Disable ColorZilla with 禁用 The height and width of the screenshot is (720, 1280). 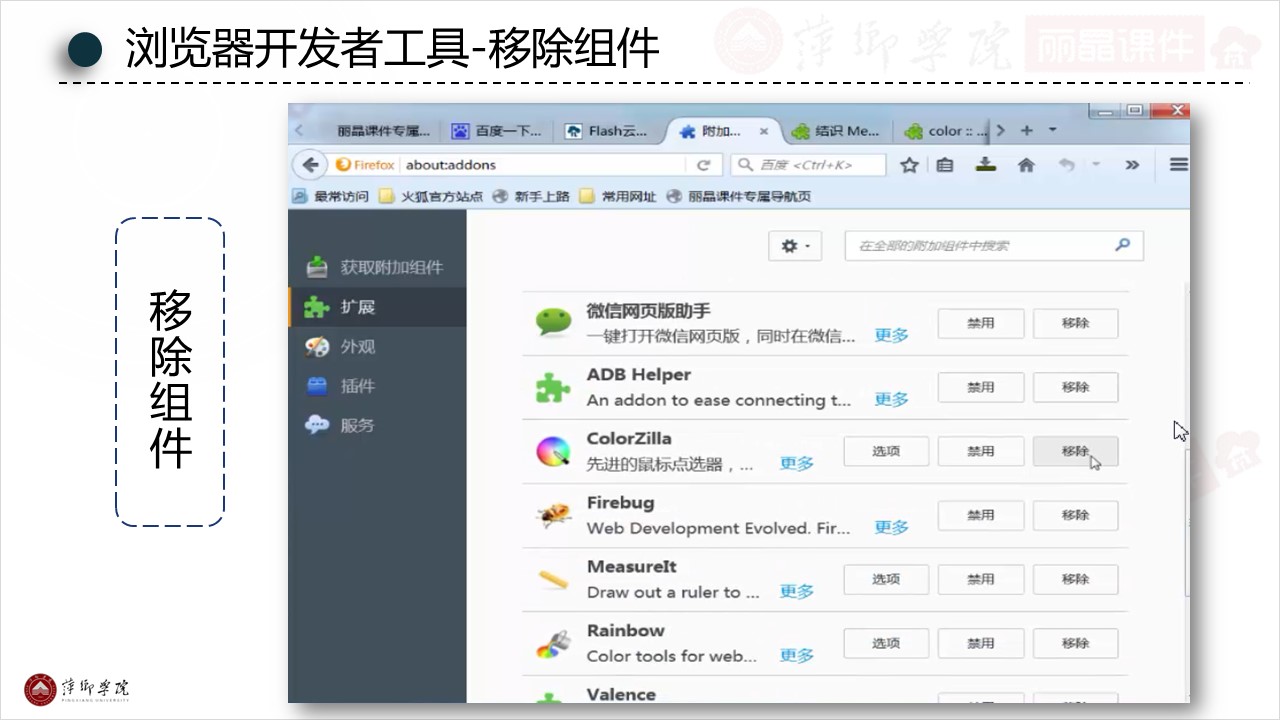(x=981, y=451)
